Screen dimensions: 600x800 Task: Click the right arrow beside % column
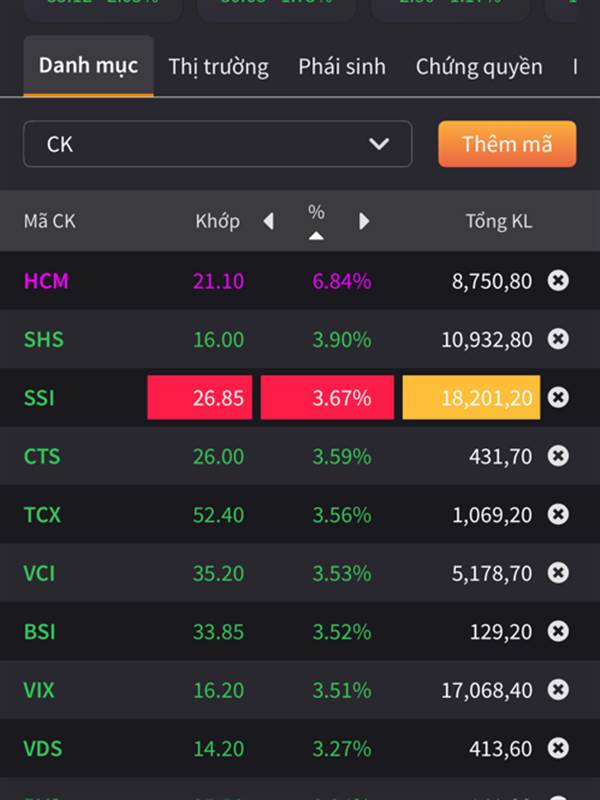point(364,221)
